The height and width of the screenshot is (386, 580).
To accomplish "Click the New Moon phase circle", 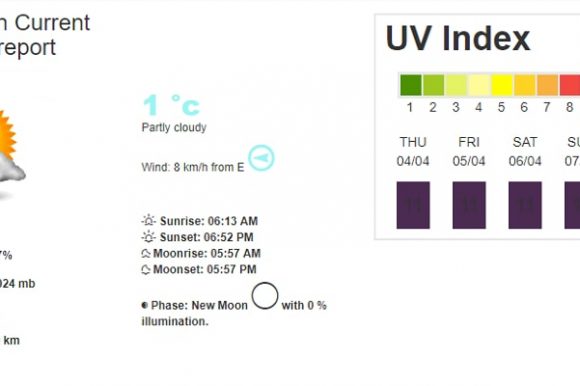I will (x=265, y=296).
